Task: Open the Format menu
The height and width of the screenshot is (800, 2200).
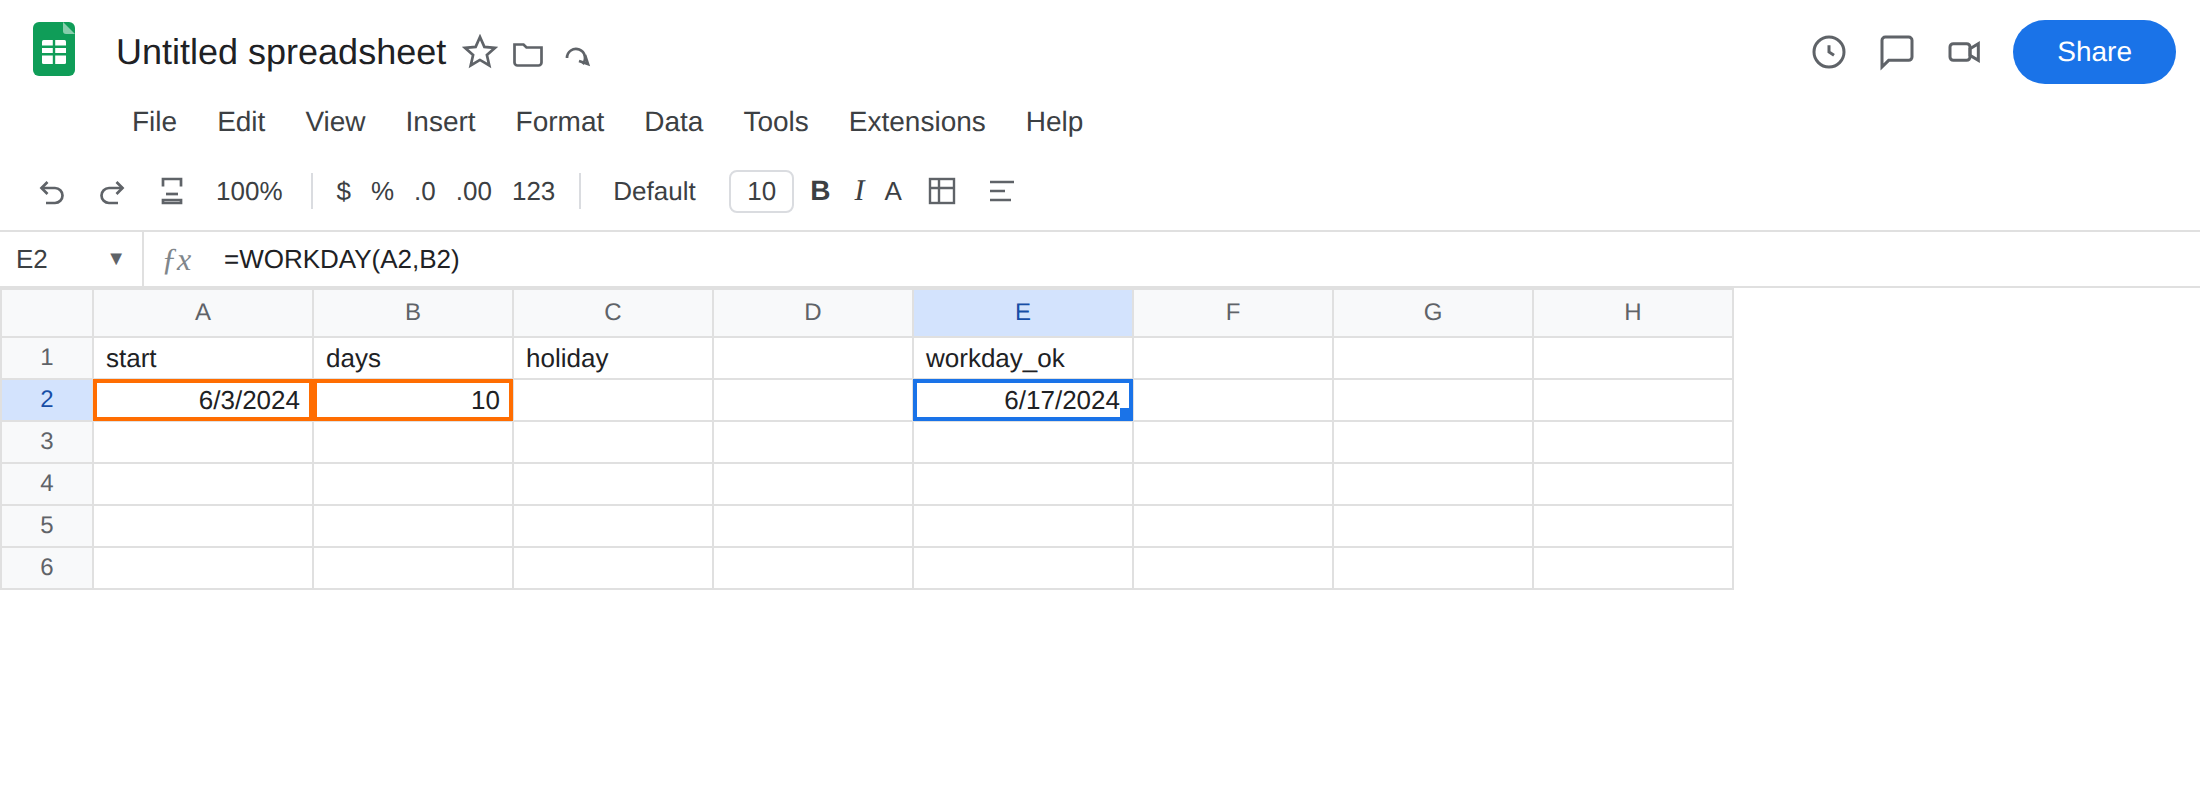Action: coord(559,122)
